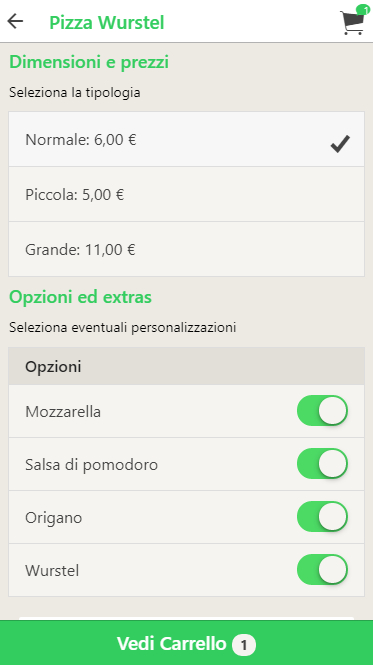Tap the Salsa di pomodoro label text

(x=91, y=465)
